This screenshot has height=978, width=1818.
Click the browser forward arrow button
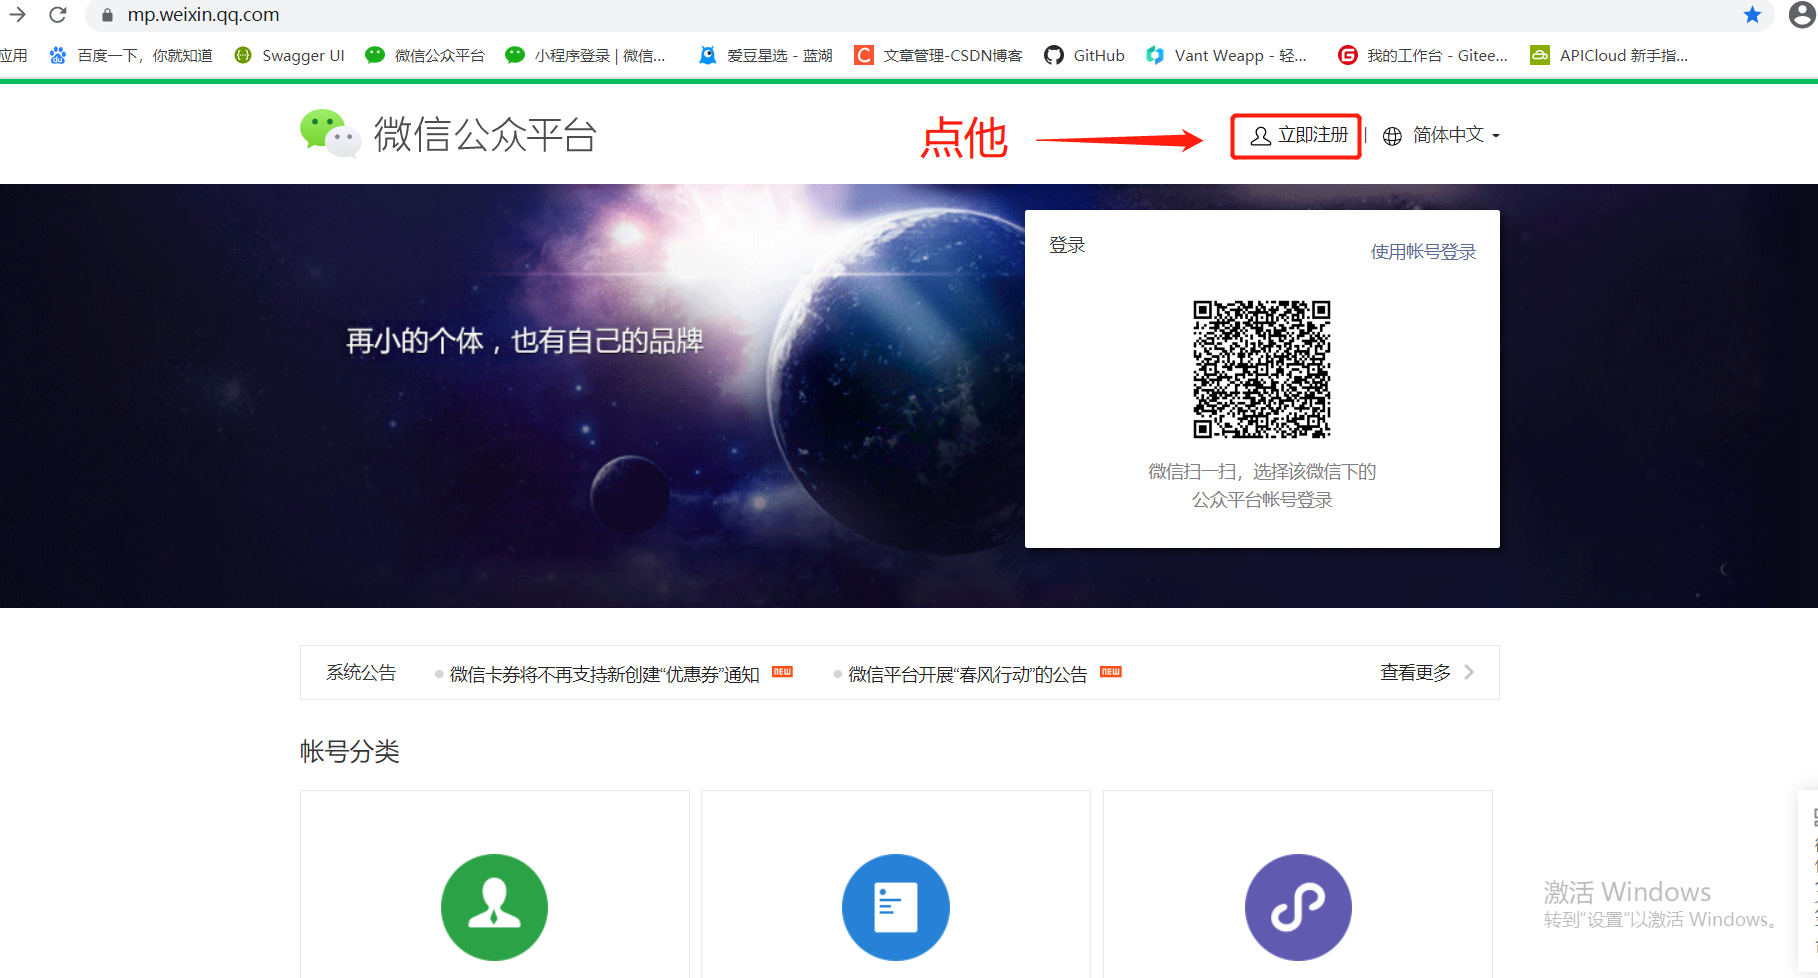click(x=18, y=15)
